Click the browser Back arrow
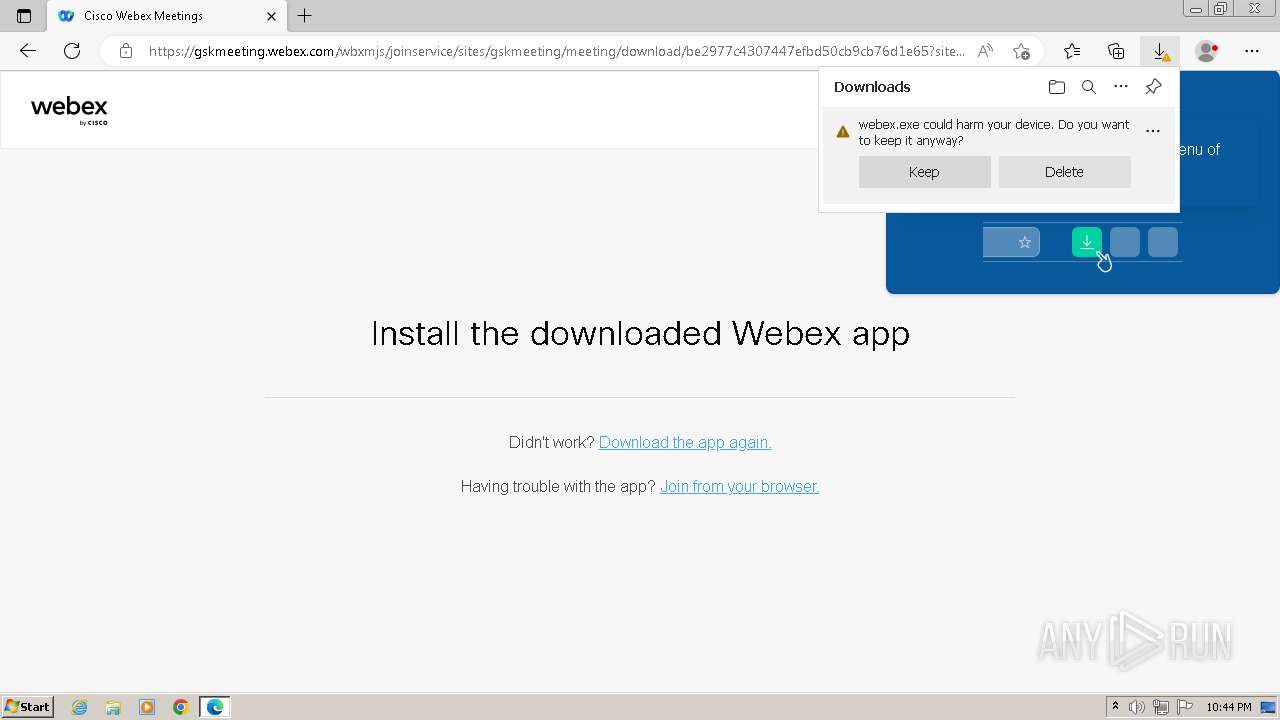Image resolution: width=1280 pixels, height=720 pixels. tap(28, 51)
